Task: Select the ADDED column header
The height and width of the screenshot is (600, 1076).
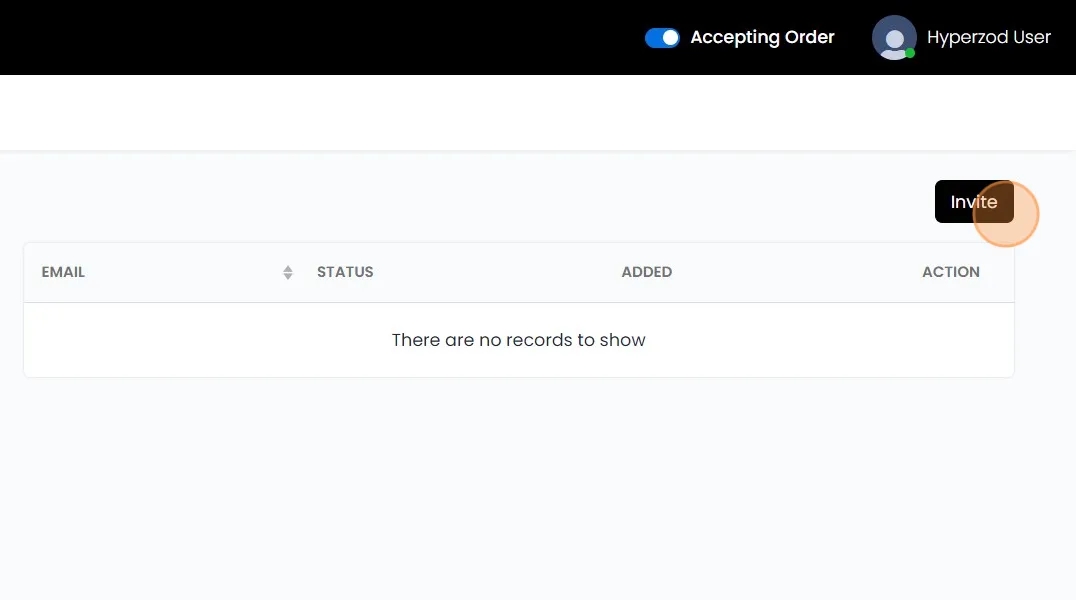Action: click(x=646, y=272)
